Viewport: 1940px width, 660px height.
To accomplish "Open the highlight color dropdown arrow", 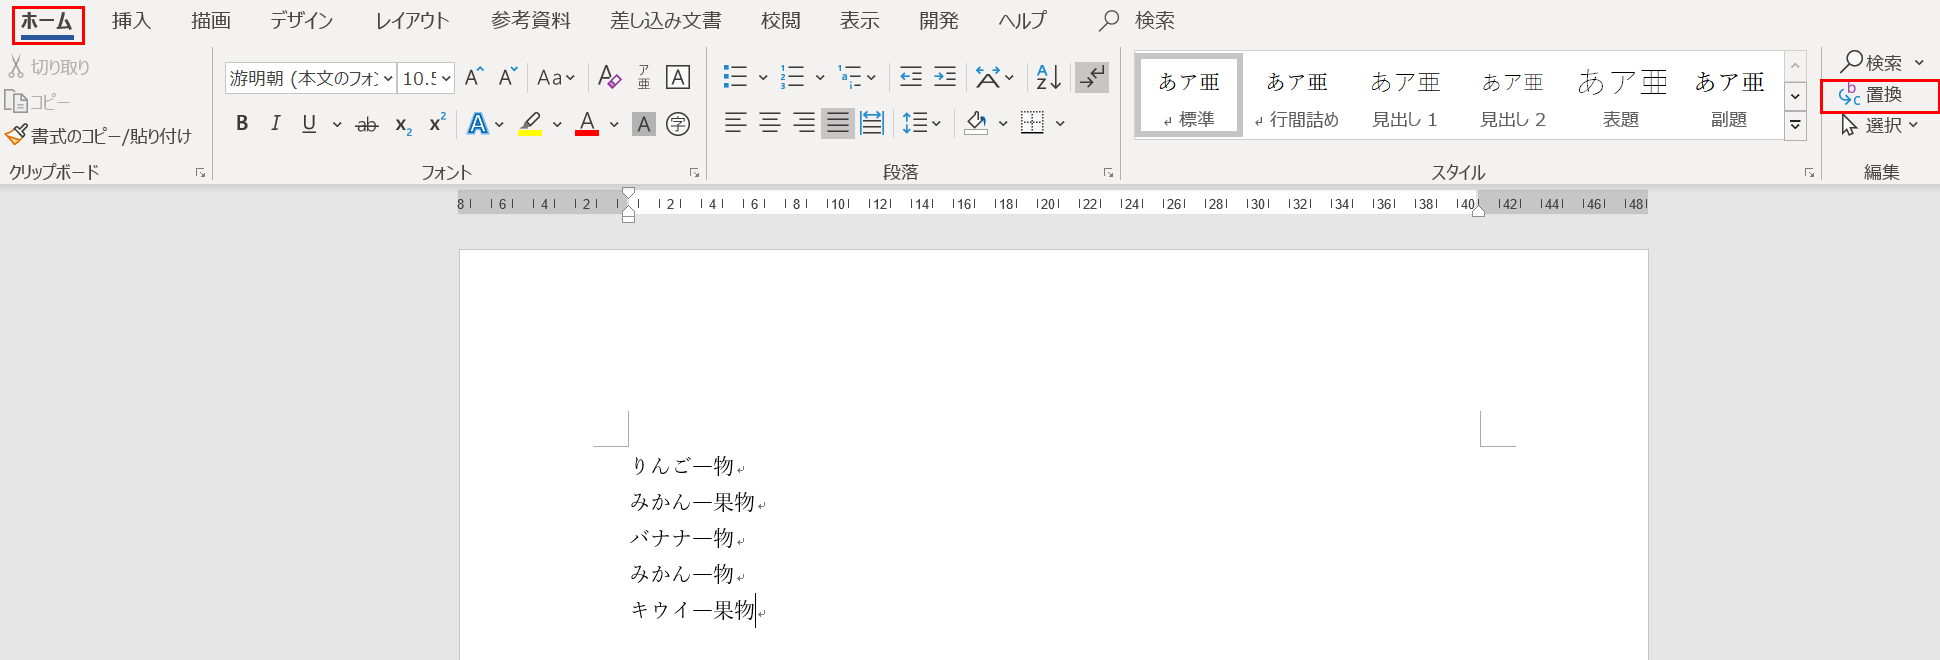I will tap(557, 124).
